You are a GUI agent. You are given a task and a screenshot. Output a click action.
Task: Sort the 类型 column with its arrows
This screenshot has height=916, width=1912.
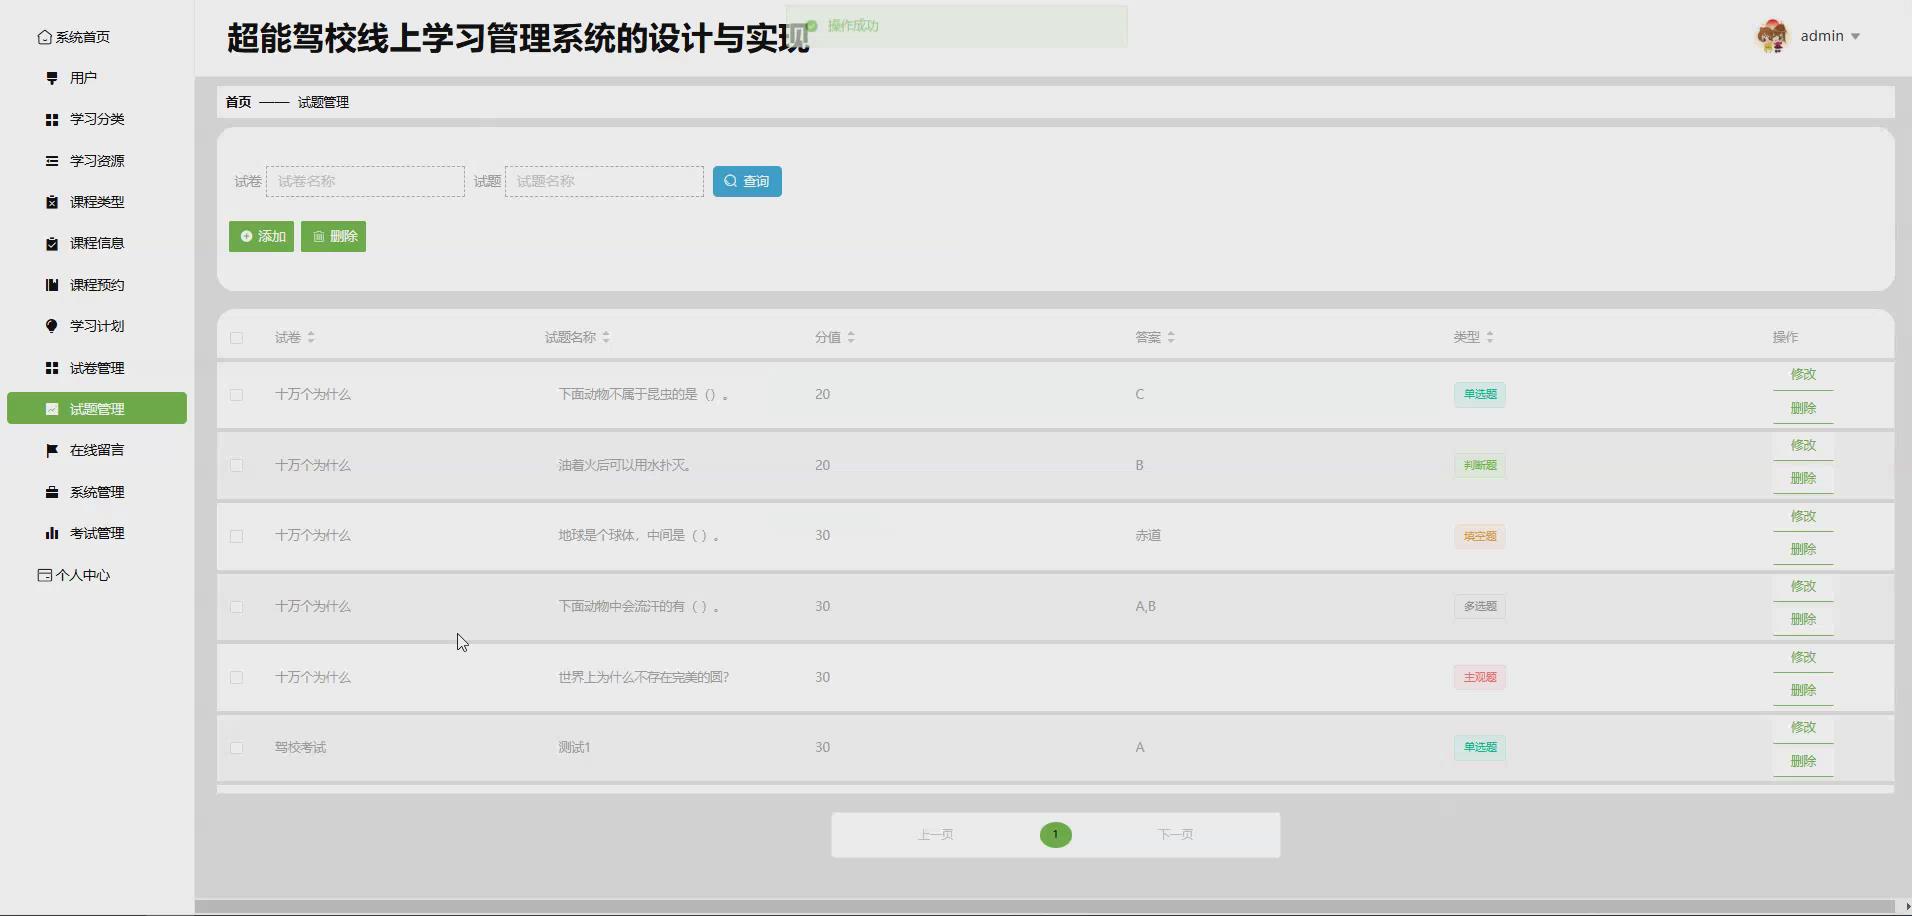pos(1488,337)
